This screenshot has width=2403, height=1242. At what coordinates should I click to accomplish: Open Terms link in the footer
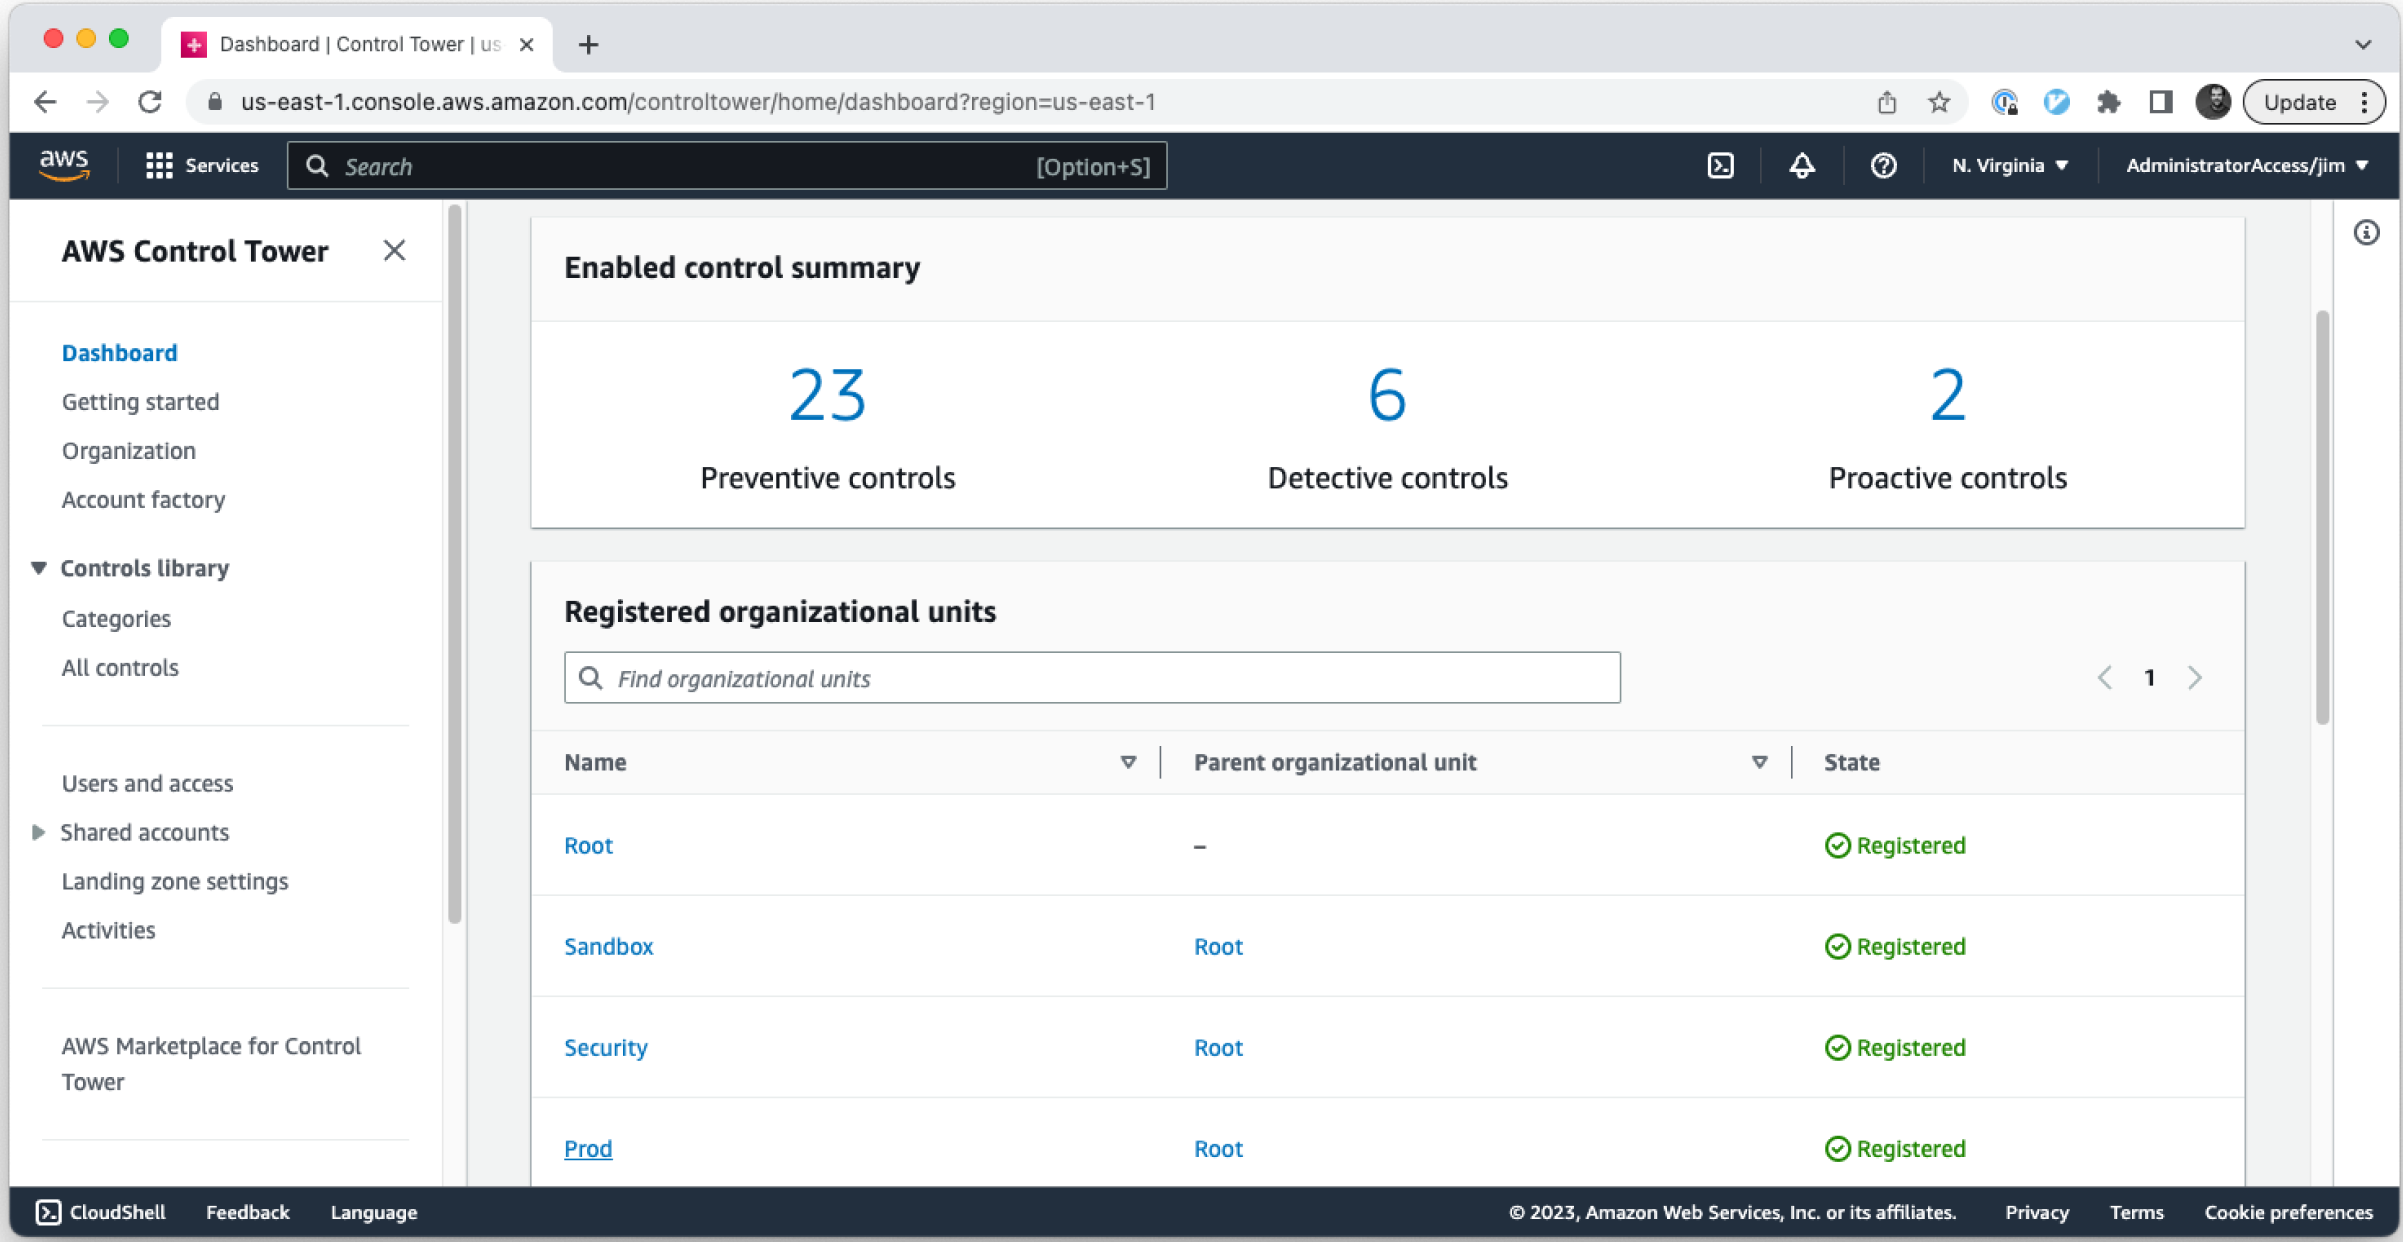tap(2136, 1212)
